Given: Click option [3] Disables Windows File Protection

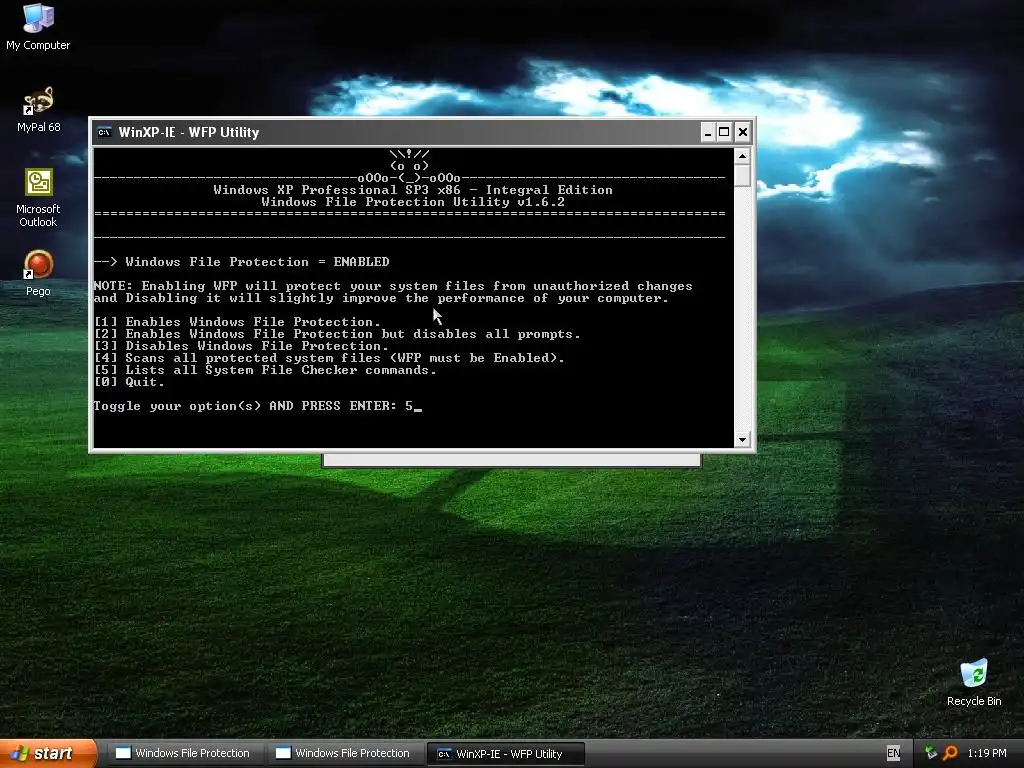Looking at the screenshot, I should point(241,346).
